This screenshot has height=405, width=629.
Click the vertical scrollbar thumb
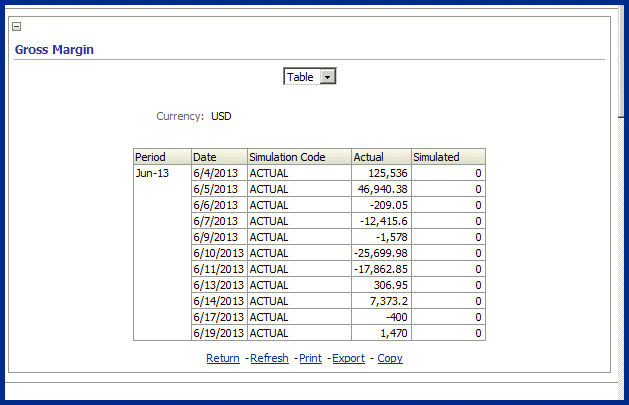[621, 60]
